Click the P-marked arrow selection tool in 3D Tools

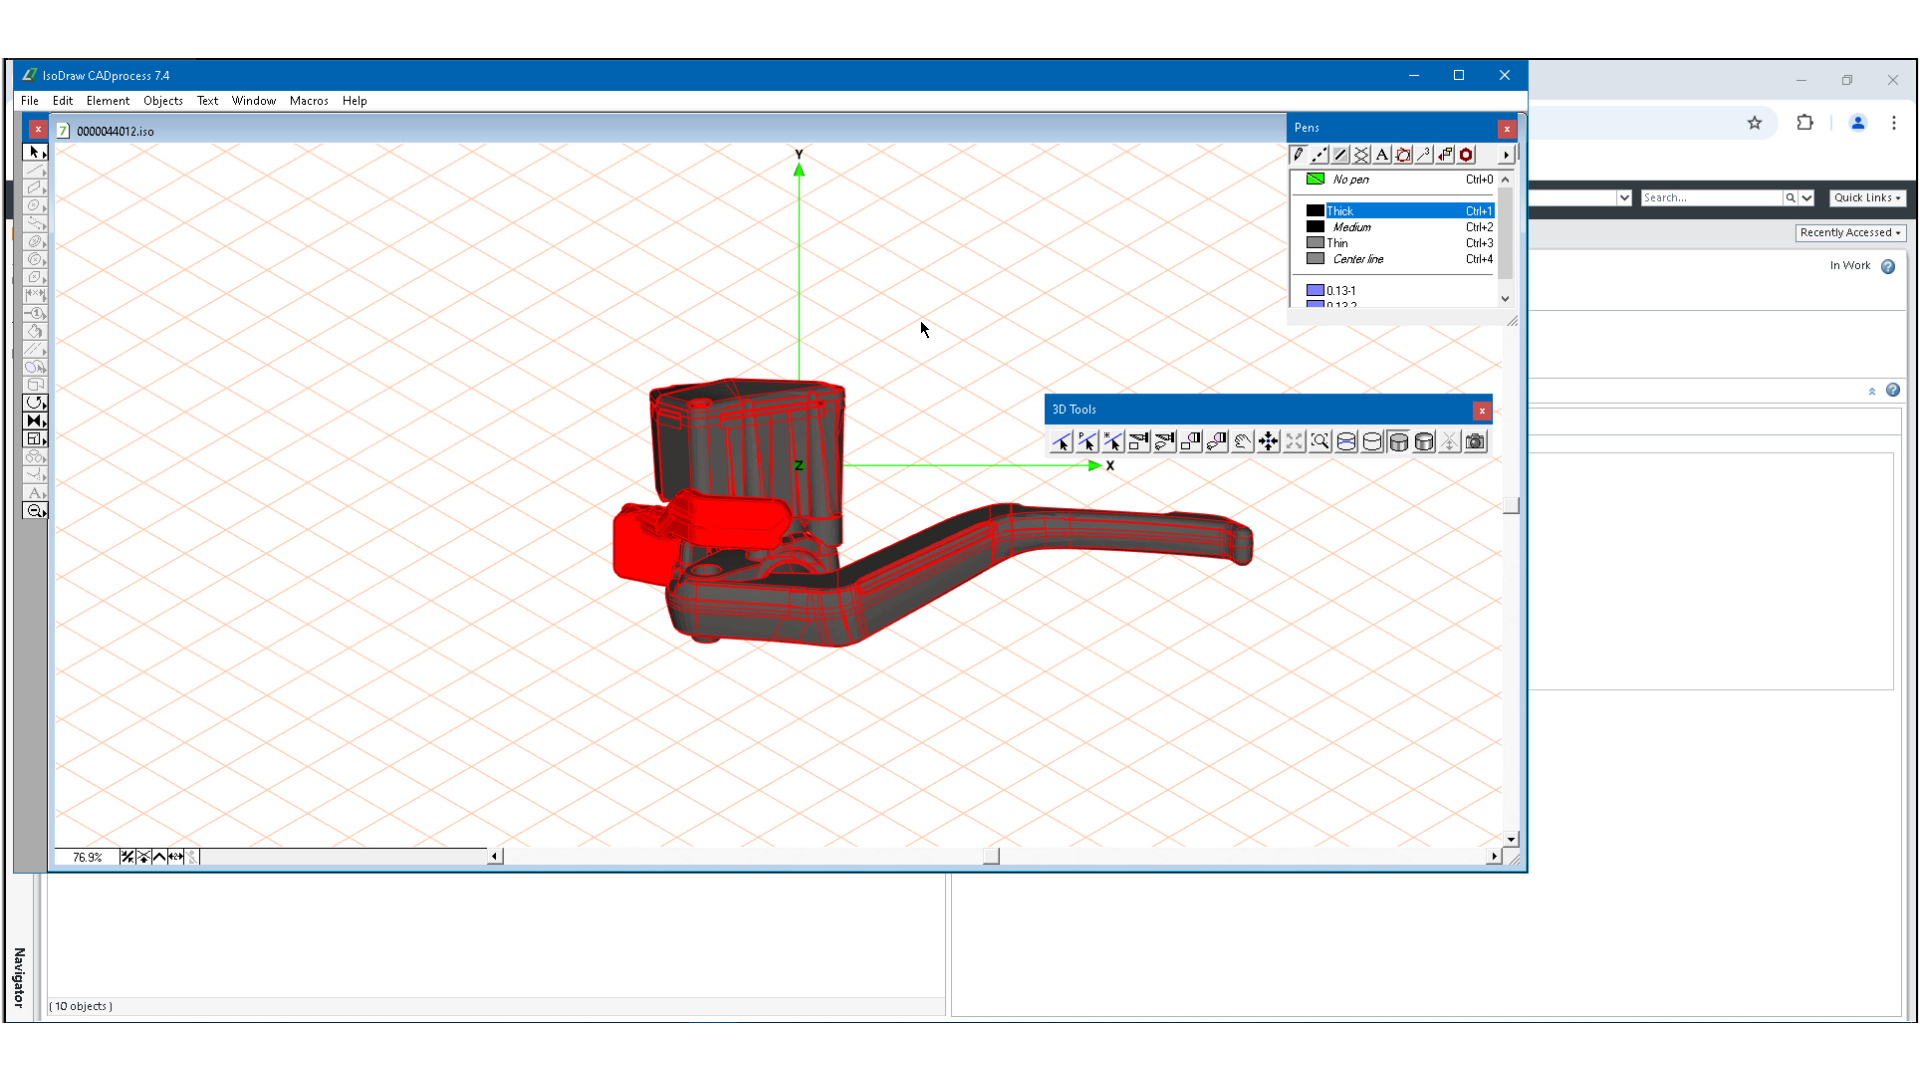[x=1087, y=442]
